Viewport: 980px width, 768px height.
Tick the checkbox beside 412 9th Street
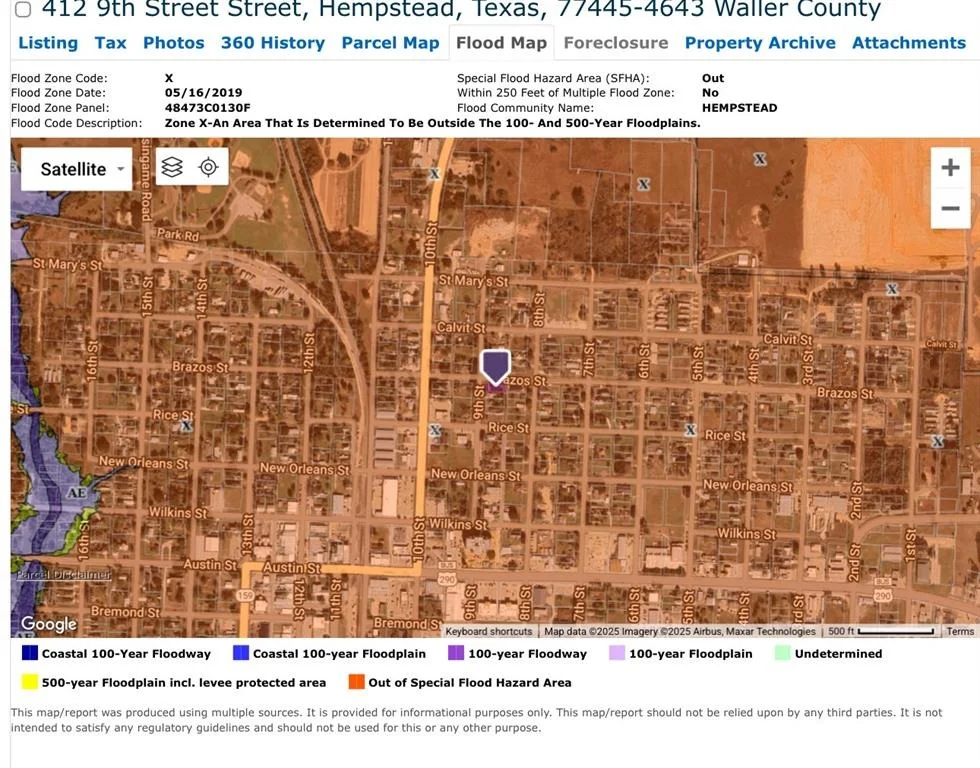coord(23,9)
